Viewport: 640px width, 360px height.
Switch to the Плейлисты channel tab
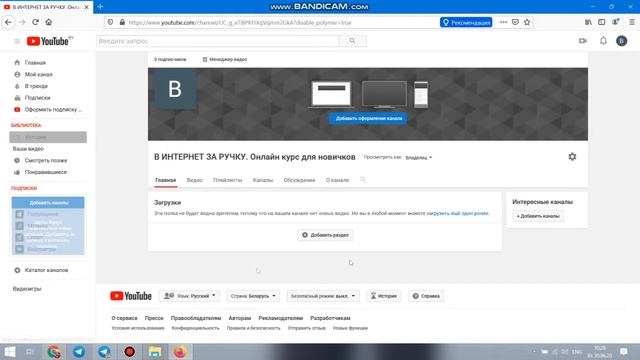click(x=227, y=180)
